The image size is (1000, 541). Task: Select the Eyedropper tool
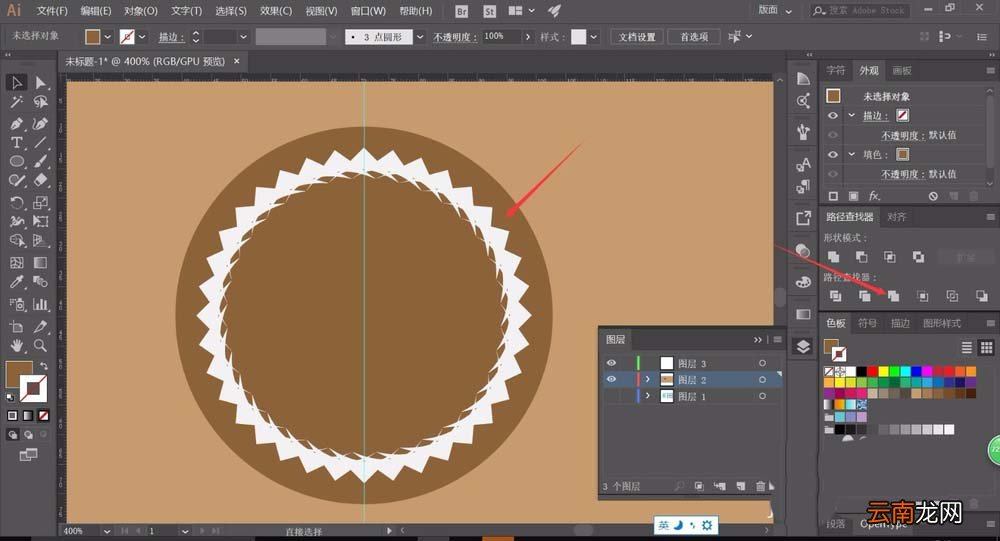(17, 281)
